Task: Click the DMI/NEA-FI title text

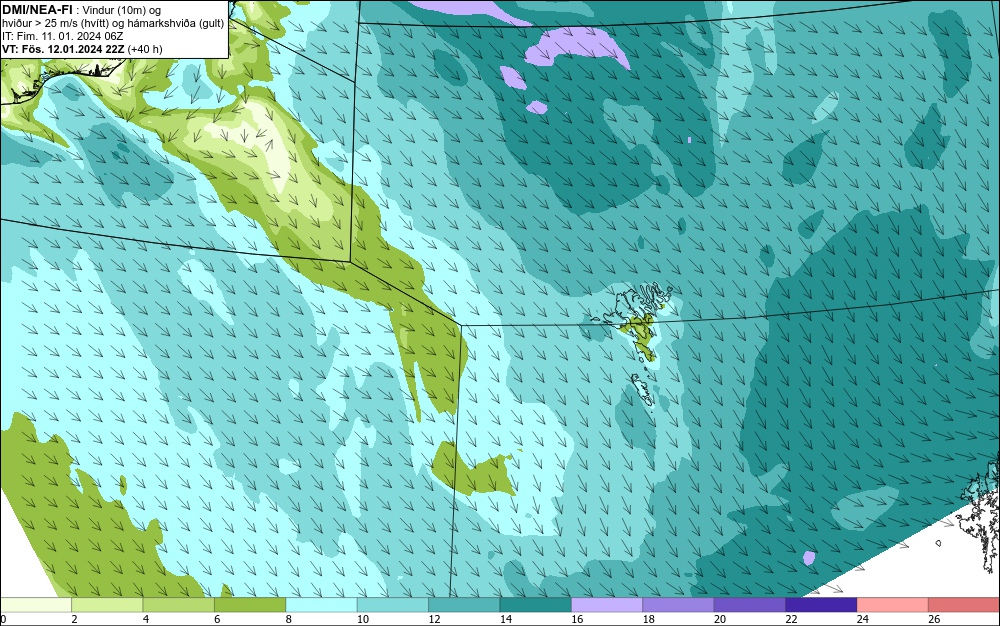Action: pos(37,10)
